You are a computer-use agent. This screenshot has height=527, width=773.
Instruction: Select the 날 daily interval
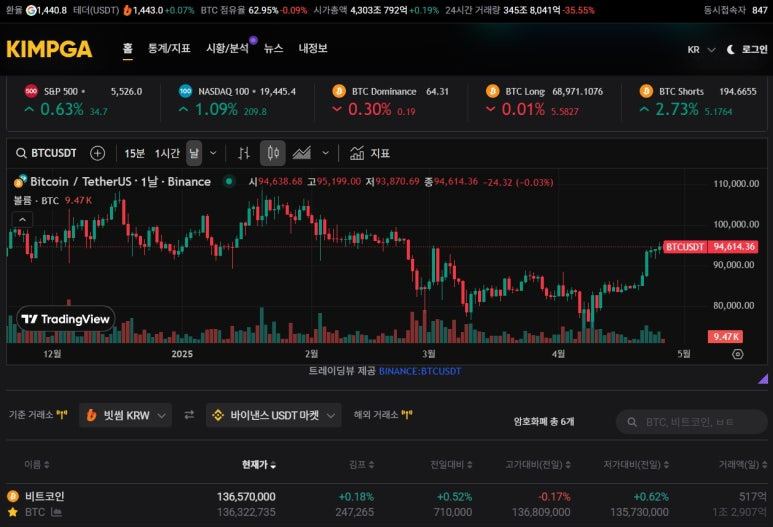pos(194,153)
